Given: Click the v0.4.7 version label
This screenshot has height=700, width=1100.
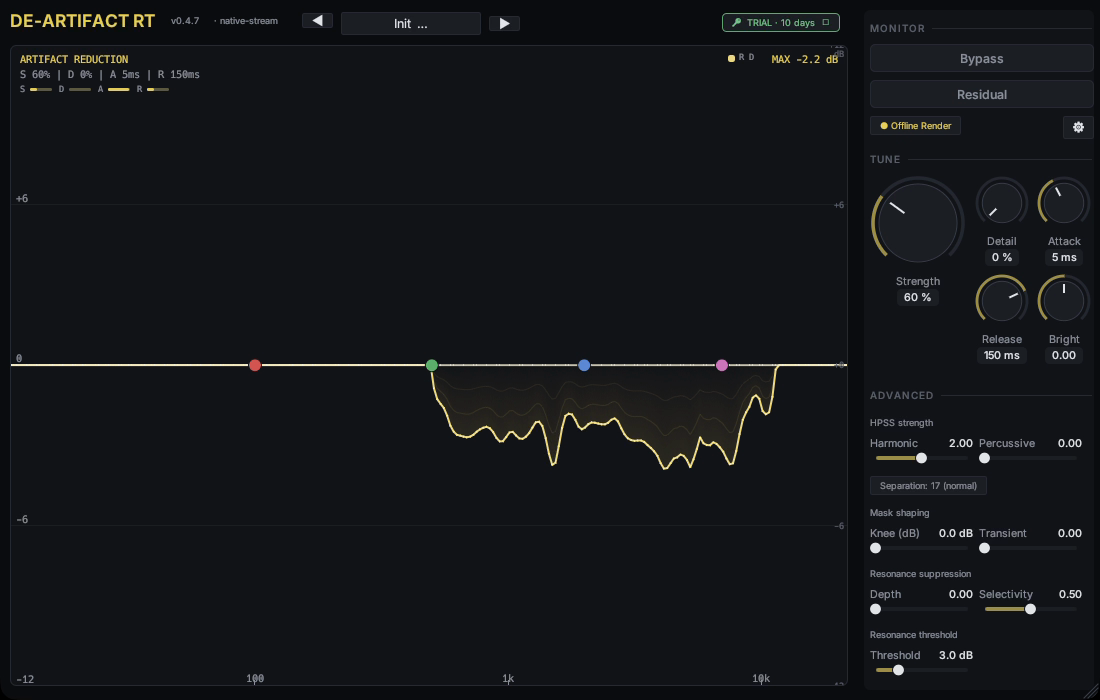Looking at the screenshot, I should pos(185,21).
